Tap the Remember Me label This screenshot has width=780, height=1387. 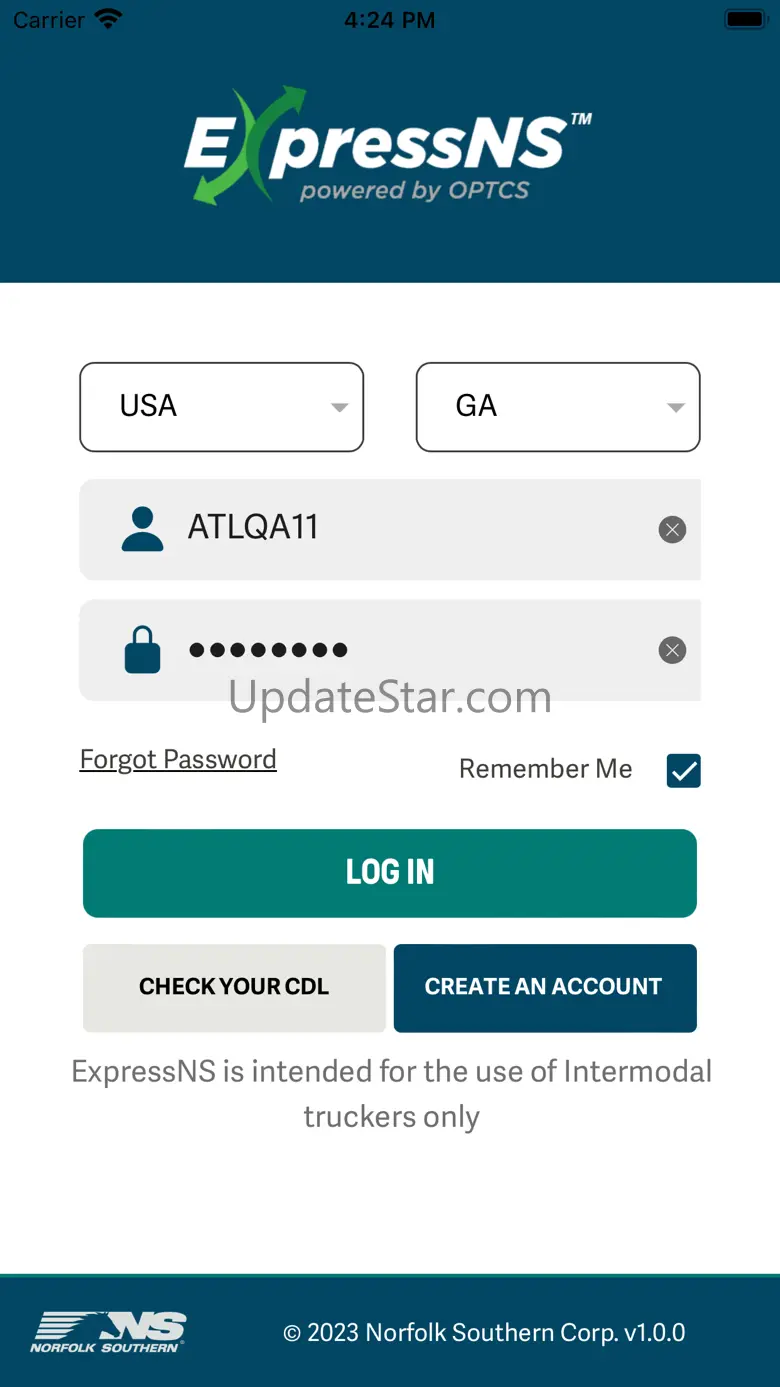coord(545,769)
